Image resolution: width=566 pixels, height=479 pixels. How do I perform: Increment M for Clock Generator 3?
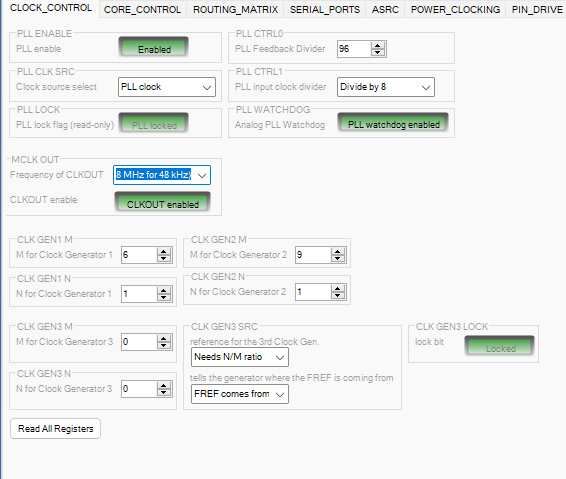(164, 338)
